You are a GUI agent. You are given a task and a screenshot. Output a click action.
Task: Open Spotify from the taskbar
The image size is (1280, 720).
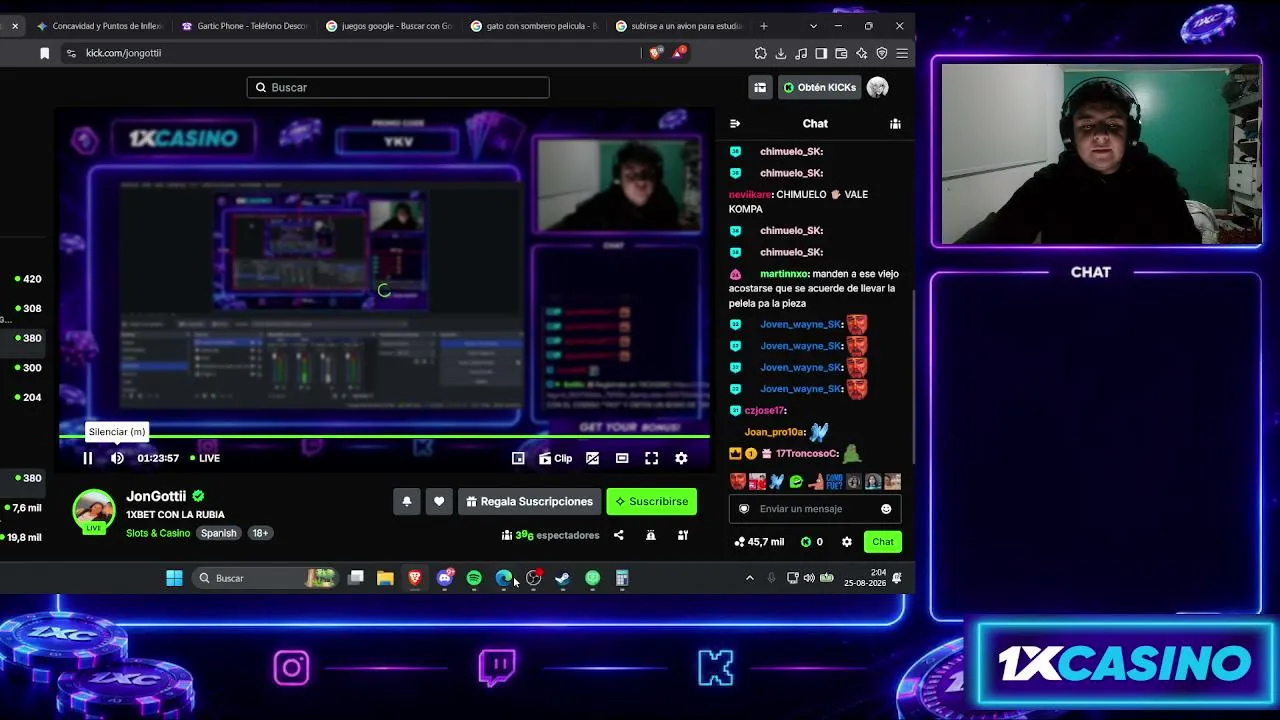click(474, 578)
